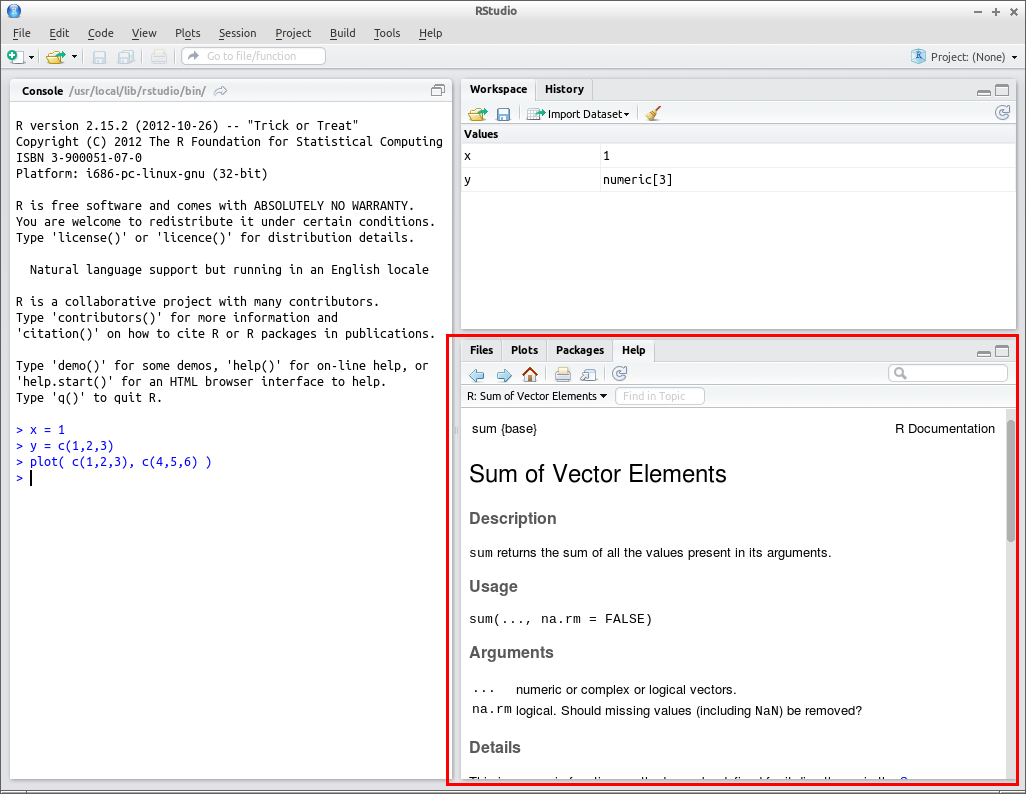Print the current help topic
Screen dimensions: 1026x794
[x=563, y=374]
